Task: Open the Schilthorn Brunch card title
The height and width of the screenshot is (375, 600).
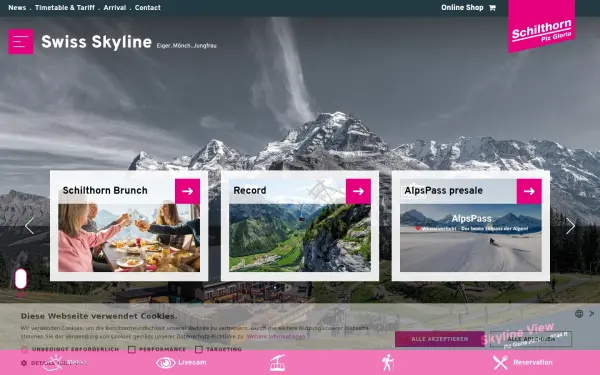Action: point(105,191)
